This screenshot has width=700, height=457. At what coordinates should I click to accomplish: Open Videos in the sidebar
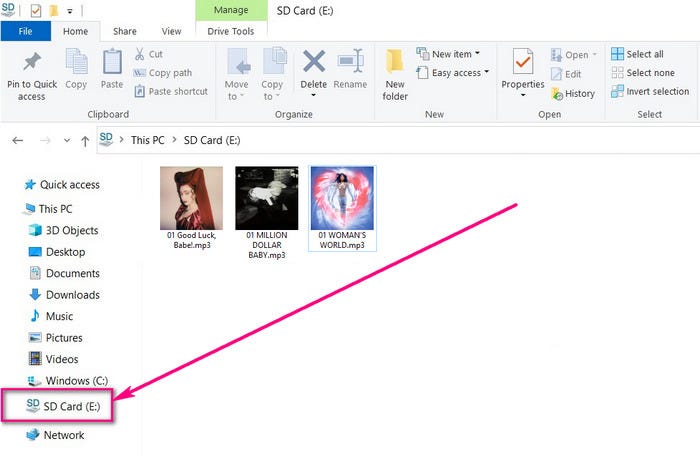pyautogui.click(x=54, y=359)
